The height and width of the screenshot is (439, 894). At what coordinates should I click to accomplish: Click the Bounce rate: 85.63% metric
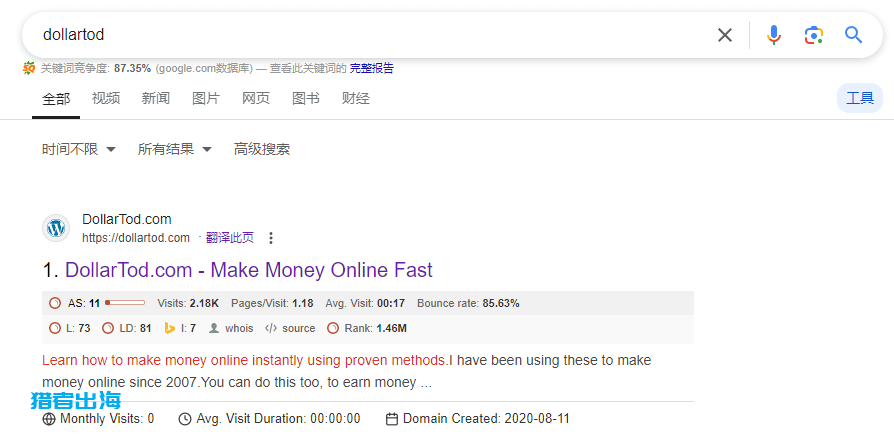(468, 303)
